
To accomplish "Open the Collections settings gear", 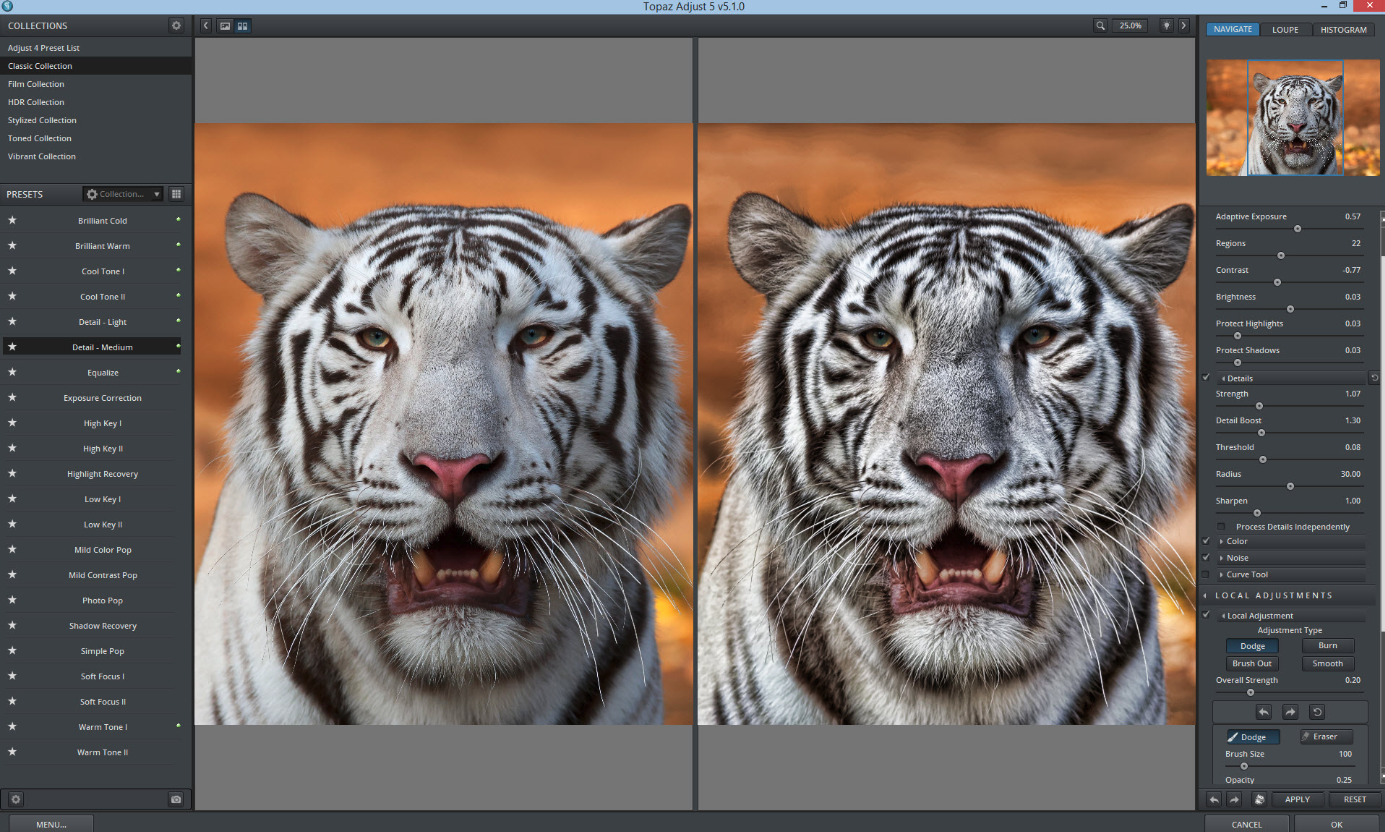I will coord(177,25).
